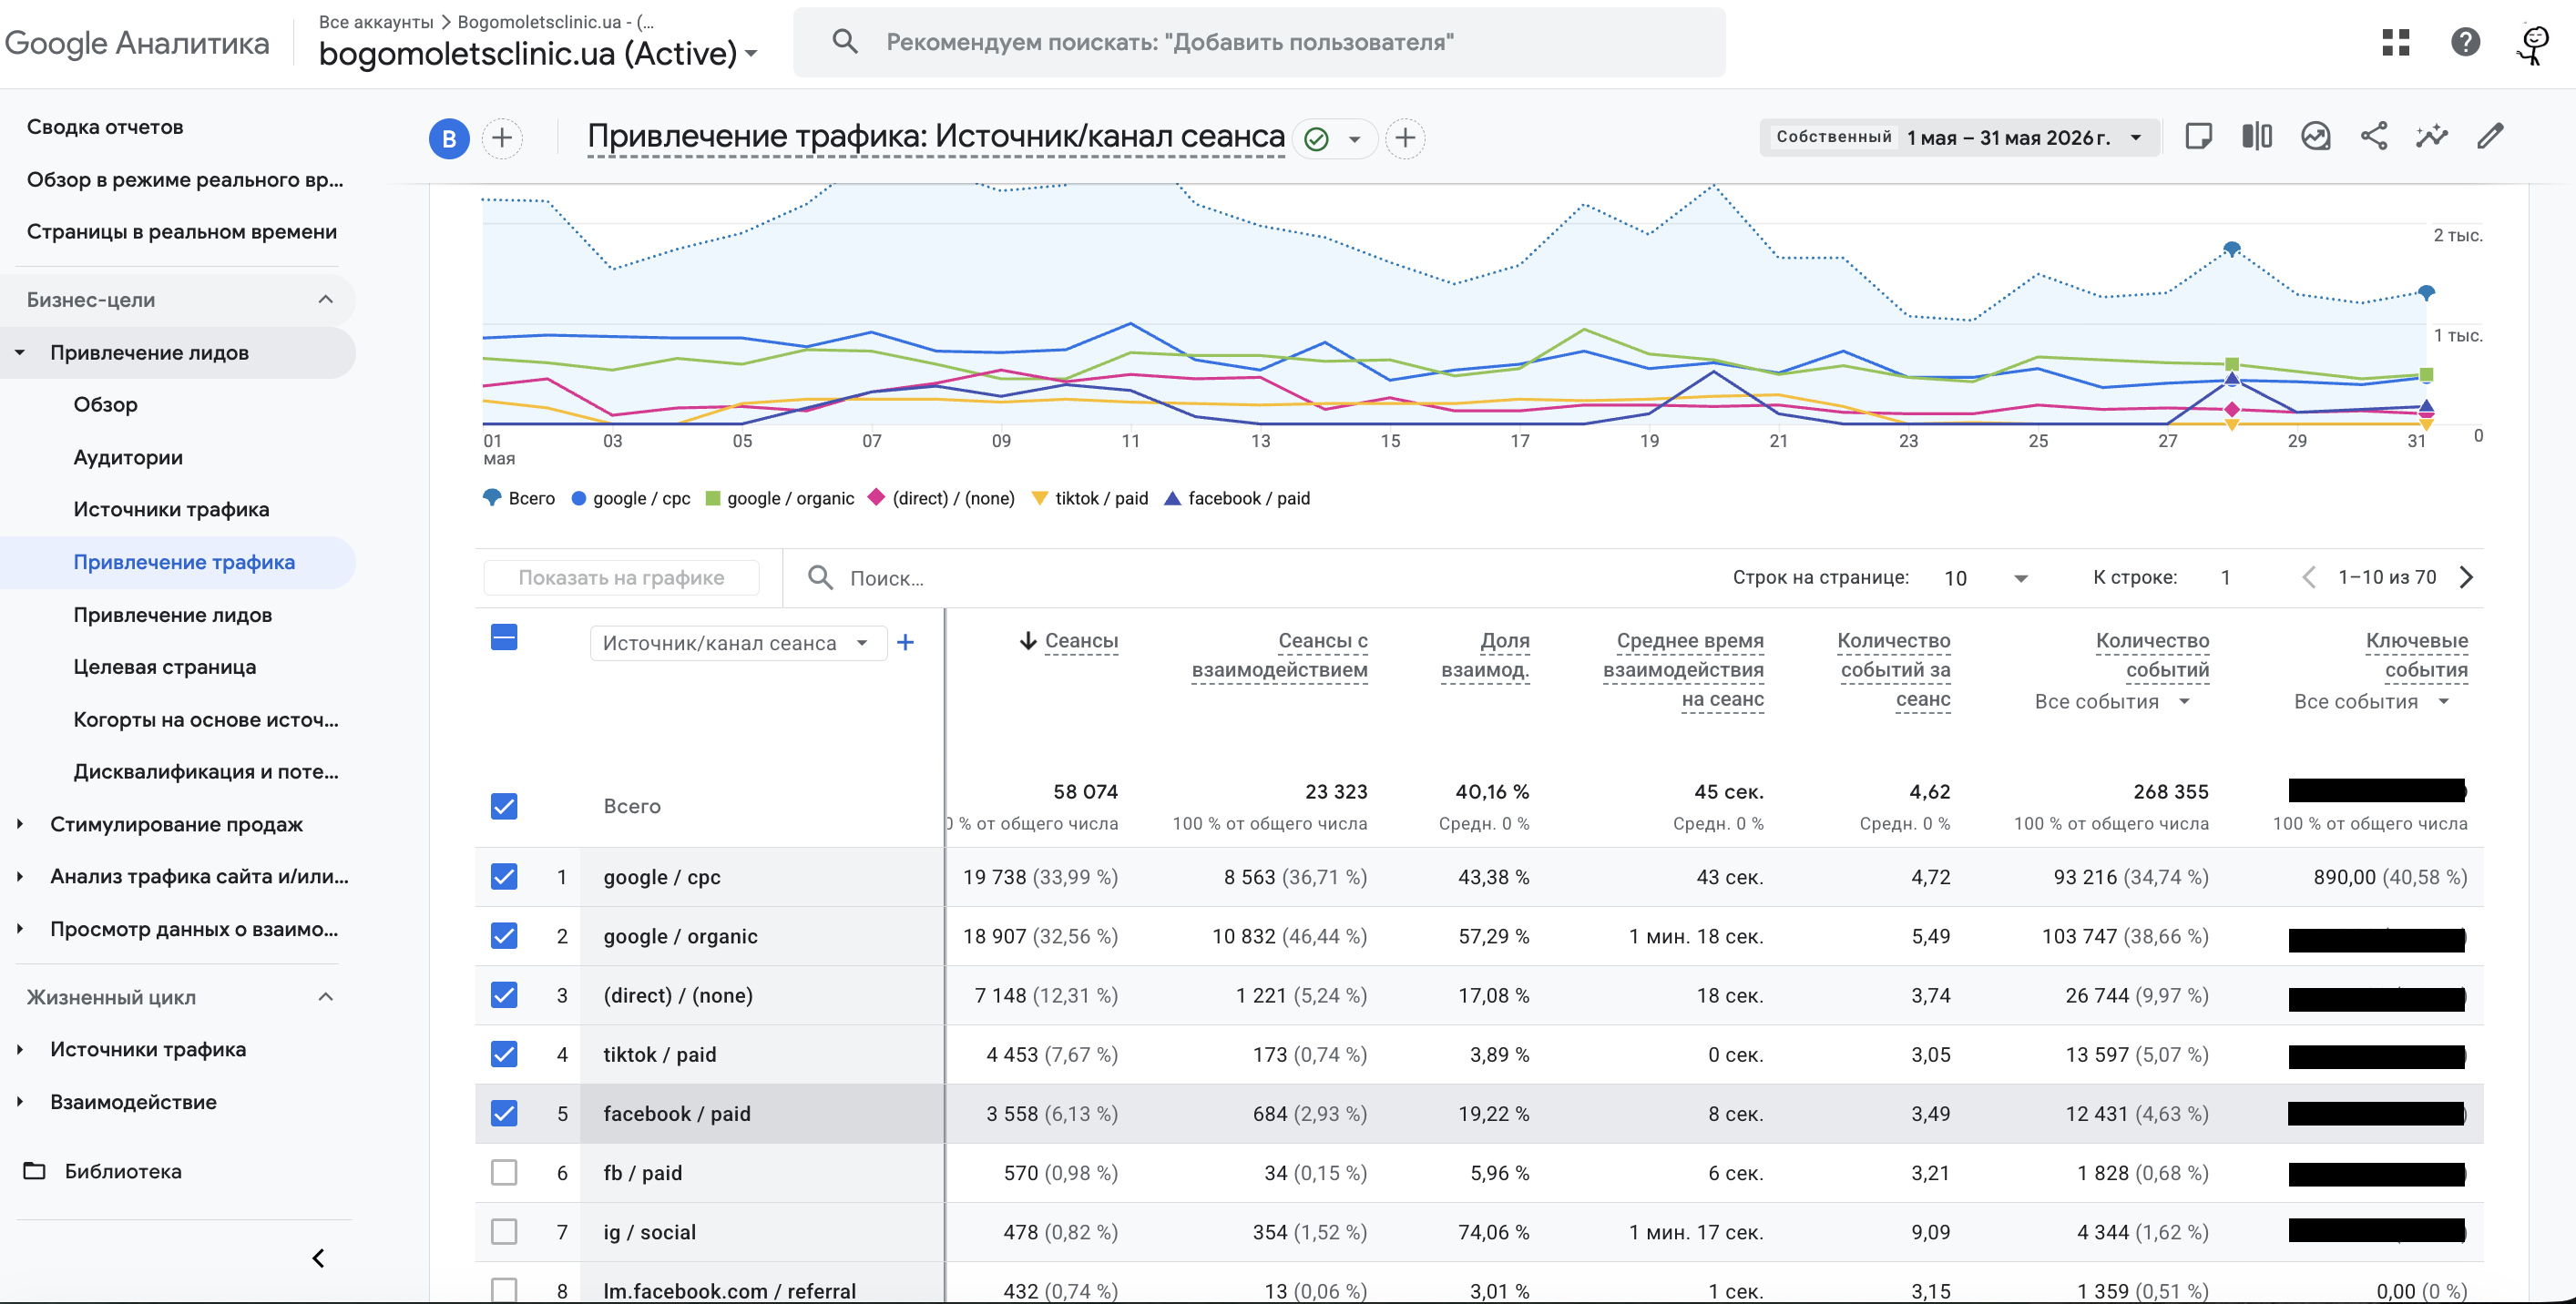This screenshot has width=2576, height=1304.
Task: Uncheck the facebook / paid row checkbox
Action: [x=504, y=1113]
